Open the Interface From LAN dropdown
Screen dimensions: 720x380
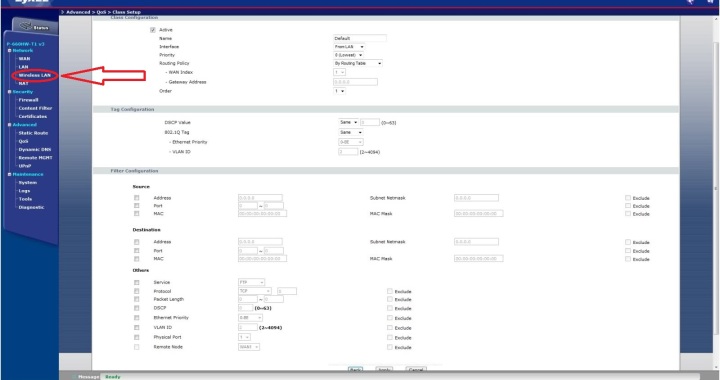coord(349,47)
